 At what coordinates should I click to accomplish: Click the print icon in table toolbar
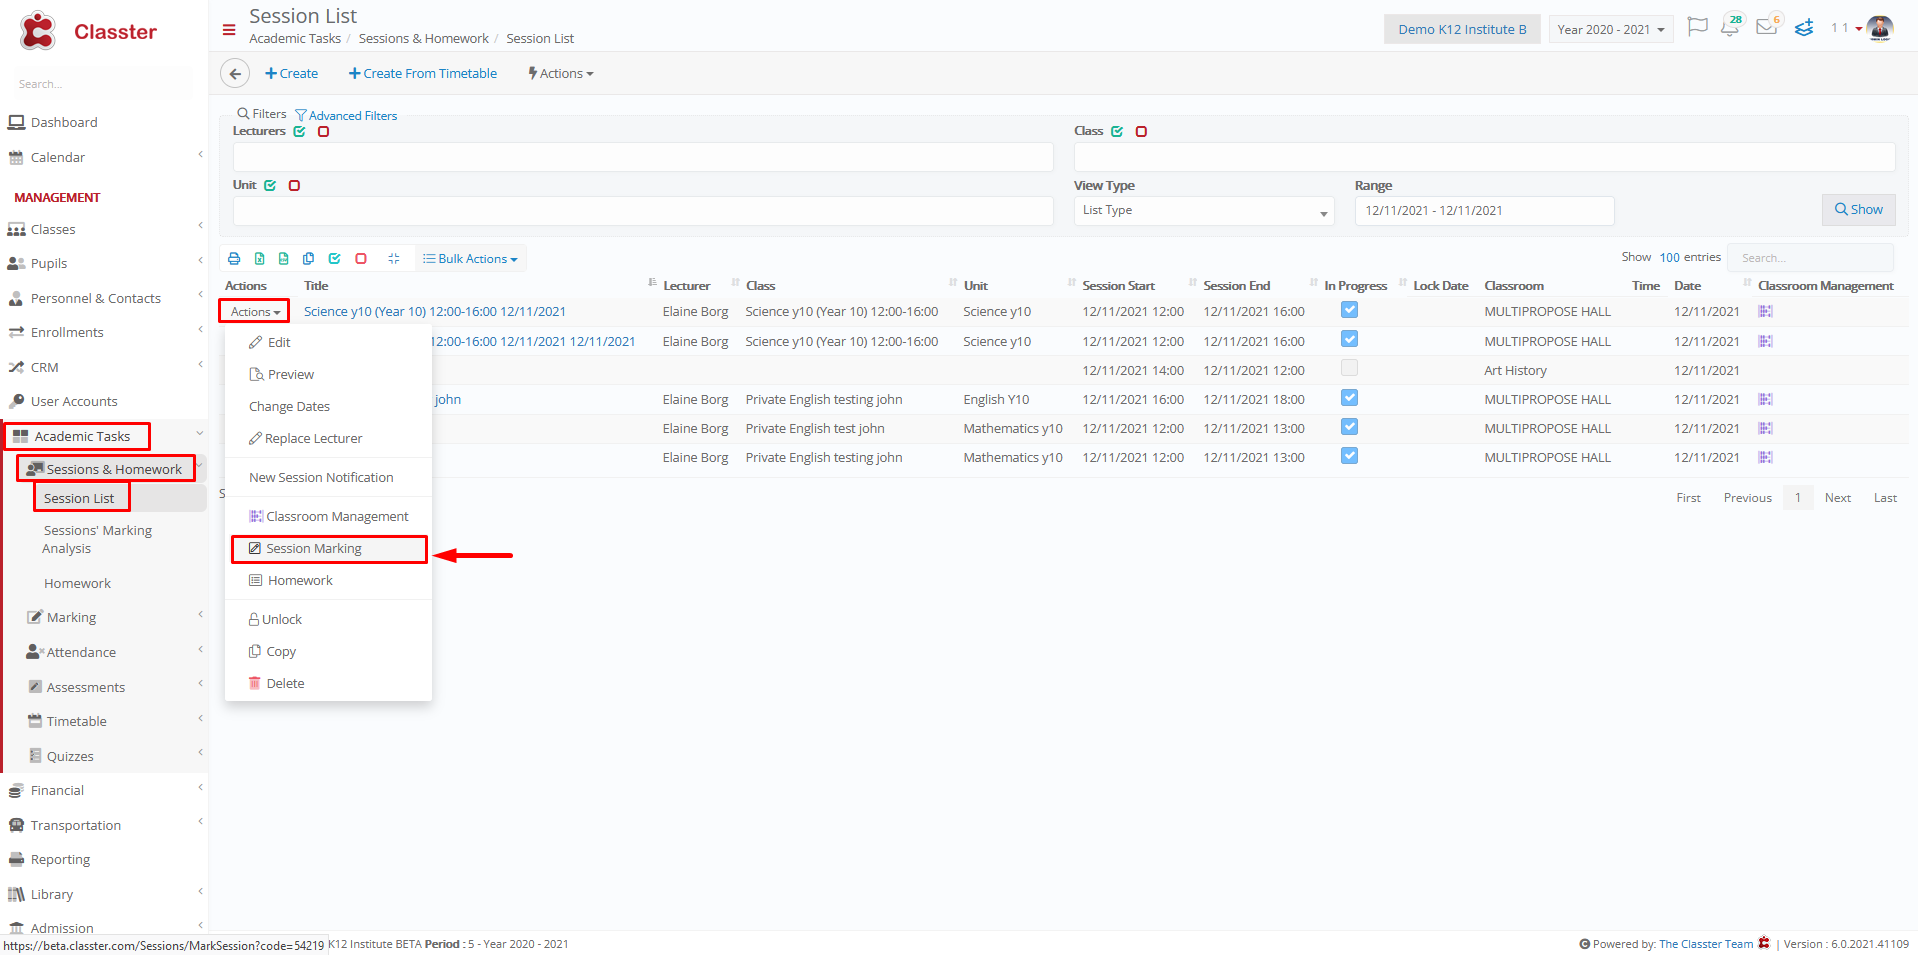(x=234, y=258)
